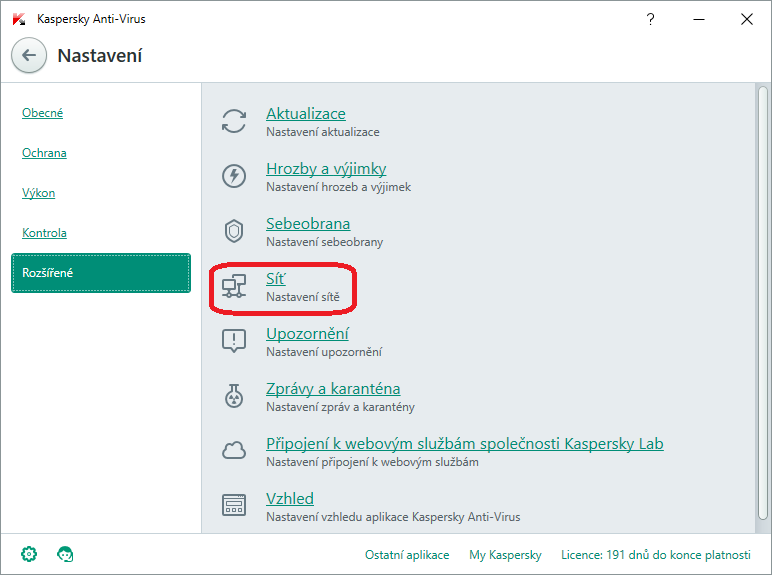772x575 pixels.
Task: Click the Sebeobrana shield icon
Action: click(234, 231)
